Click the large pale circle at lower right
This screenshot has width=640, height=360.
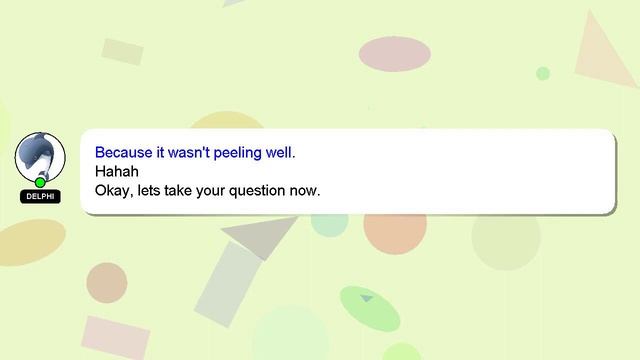click(506, 242)
